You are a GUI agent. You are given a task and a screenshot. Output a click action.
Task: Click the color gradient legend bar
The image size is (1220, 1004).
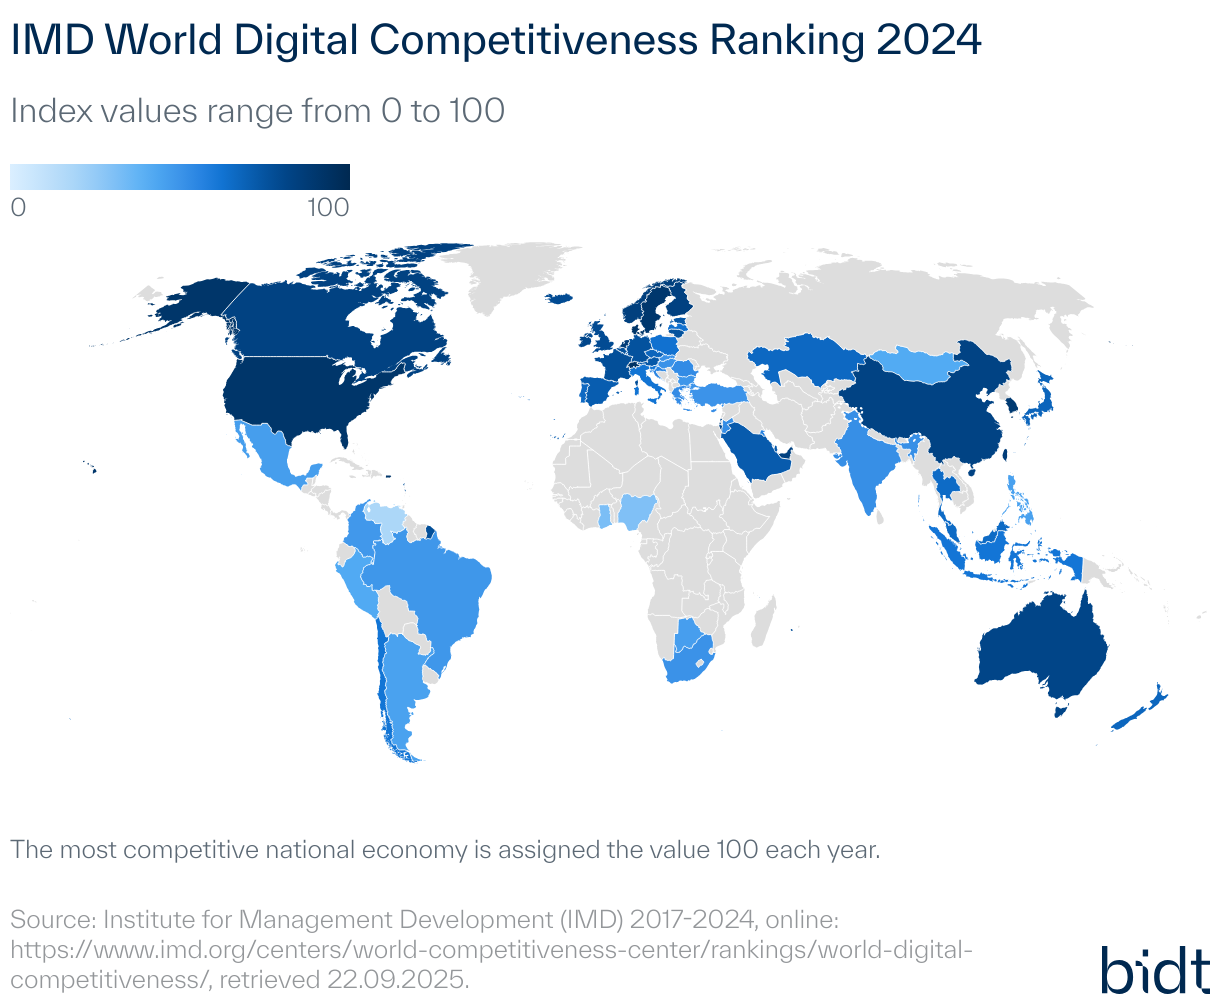point(180,177)
